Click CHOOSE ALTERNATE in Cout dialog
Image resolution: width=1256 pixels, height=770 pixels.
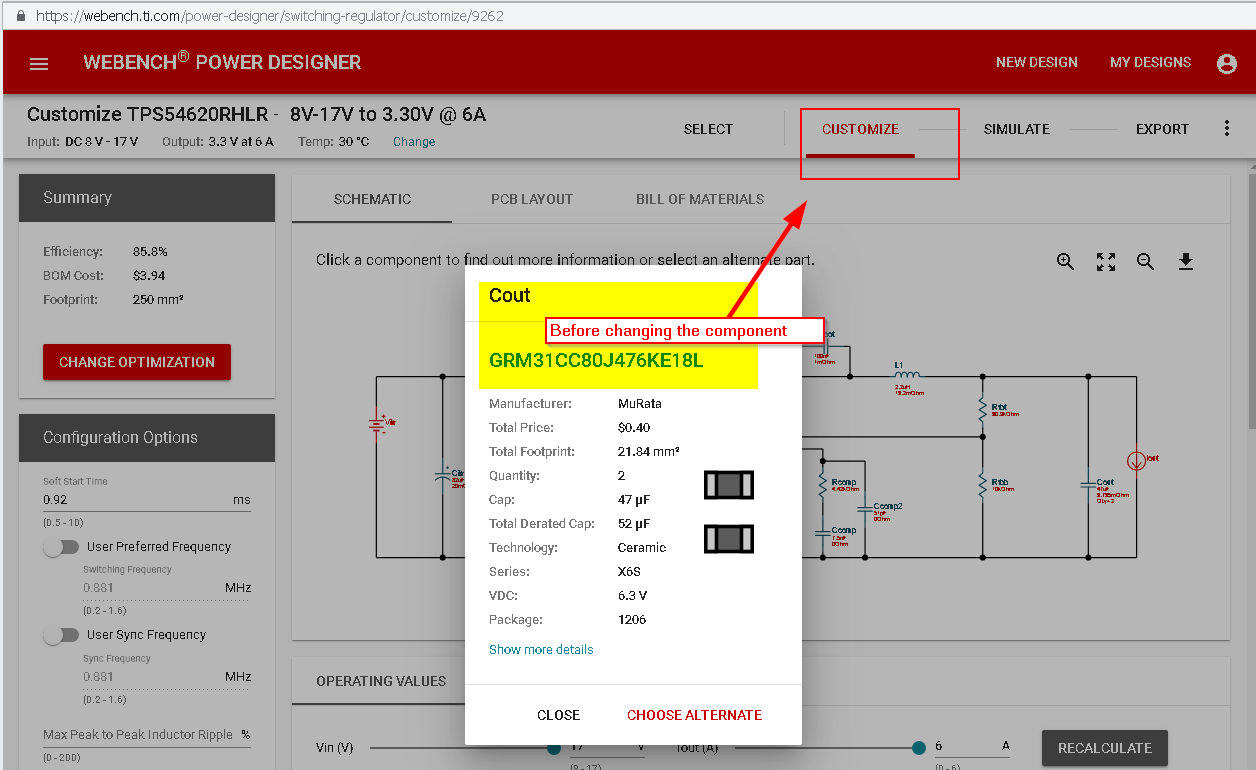coord(694,715)
